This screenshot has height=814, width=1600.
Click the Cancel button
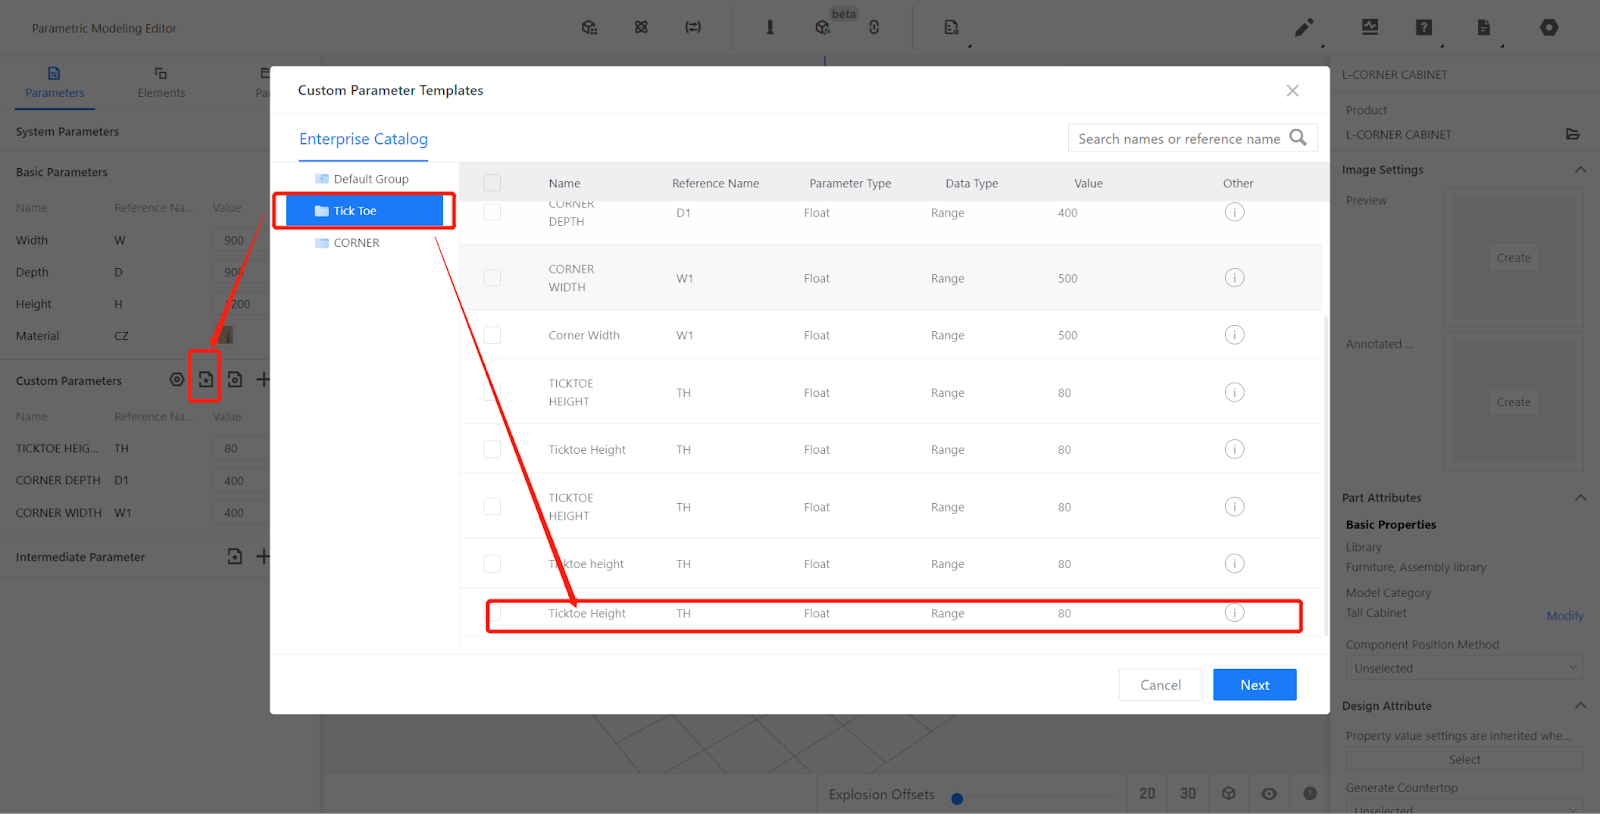click(1160, 685)
